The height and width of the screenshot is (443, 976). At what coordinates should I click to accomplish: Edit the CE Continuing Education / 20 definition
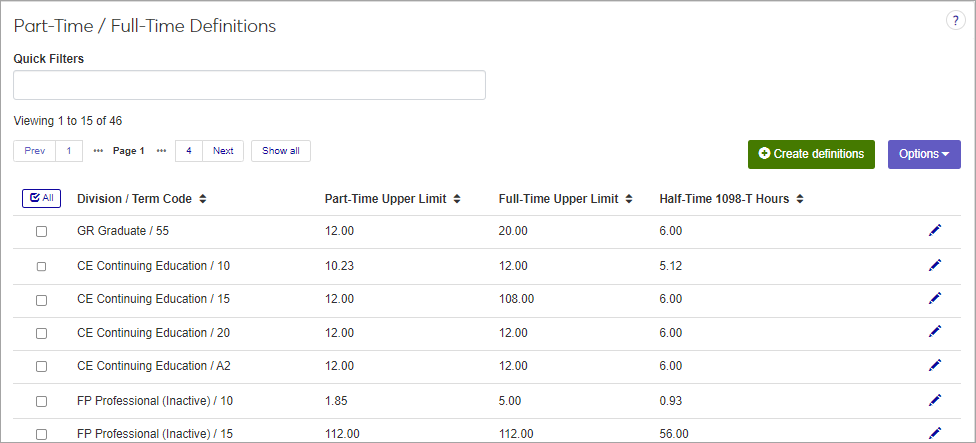click(935, 332)
